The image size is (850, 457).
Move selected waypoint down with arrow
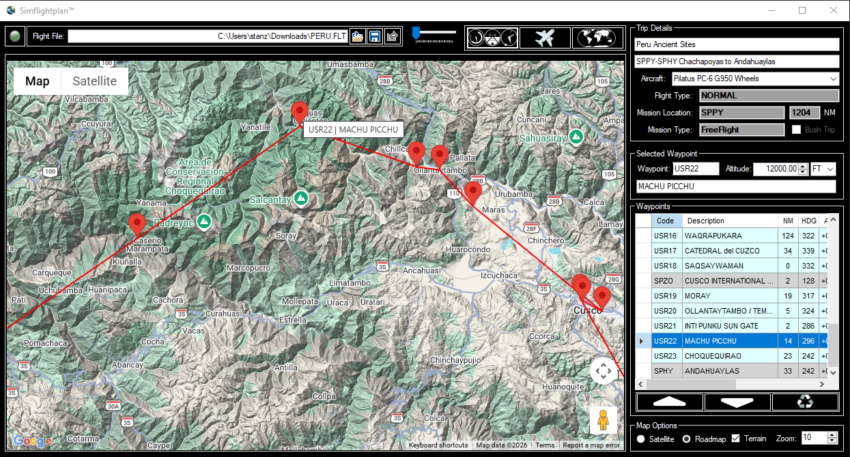[737, 402]
